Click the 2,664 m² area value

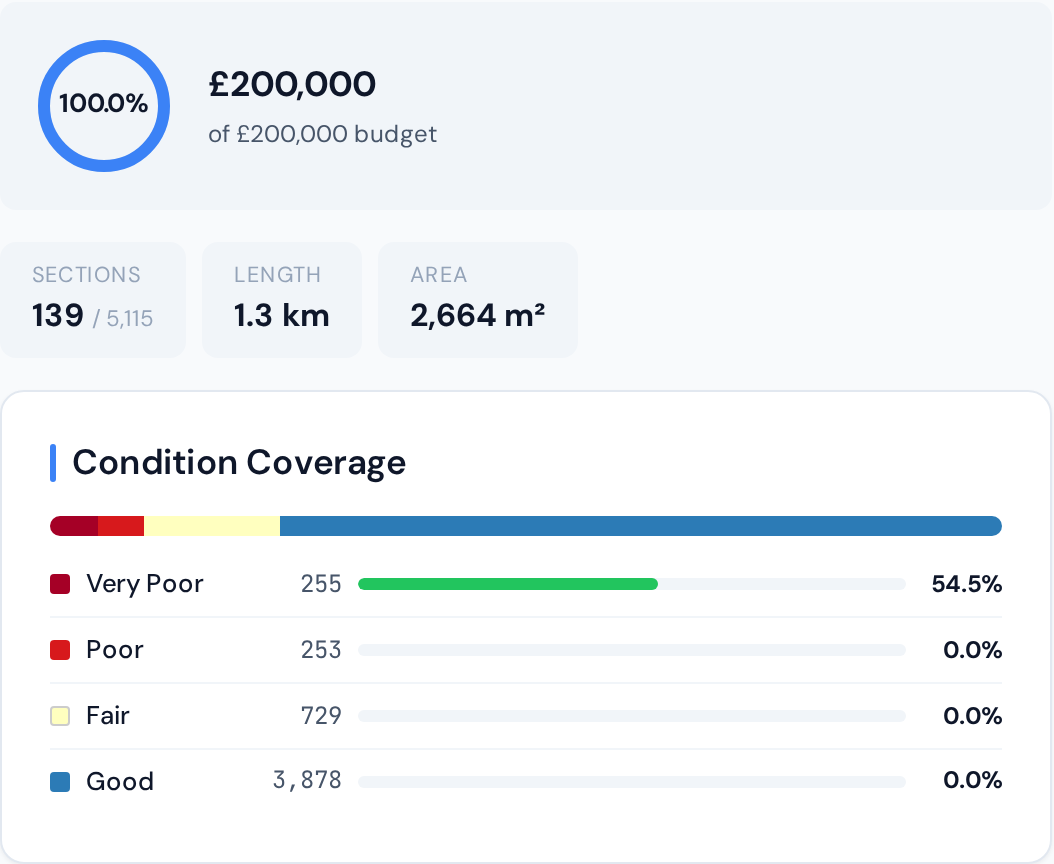[478, 315]
